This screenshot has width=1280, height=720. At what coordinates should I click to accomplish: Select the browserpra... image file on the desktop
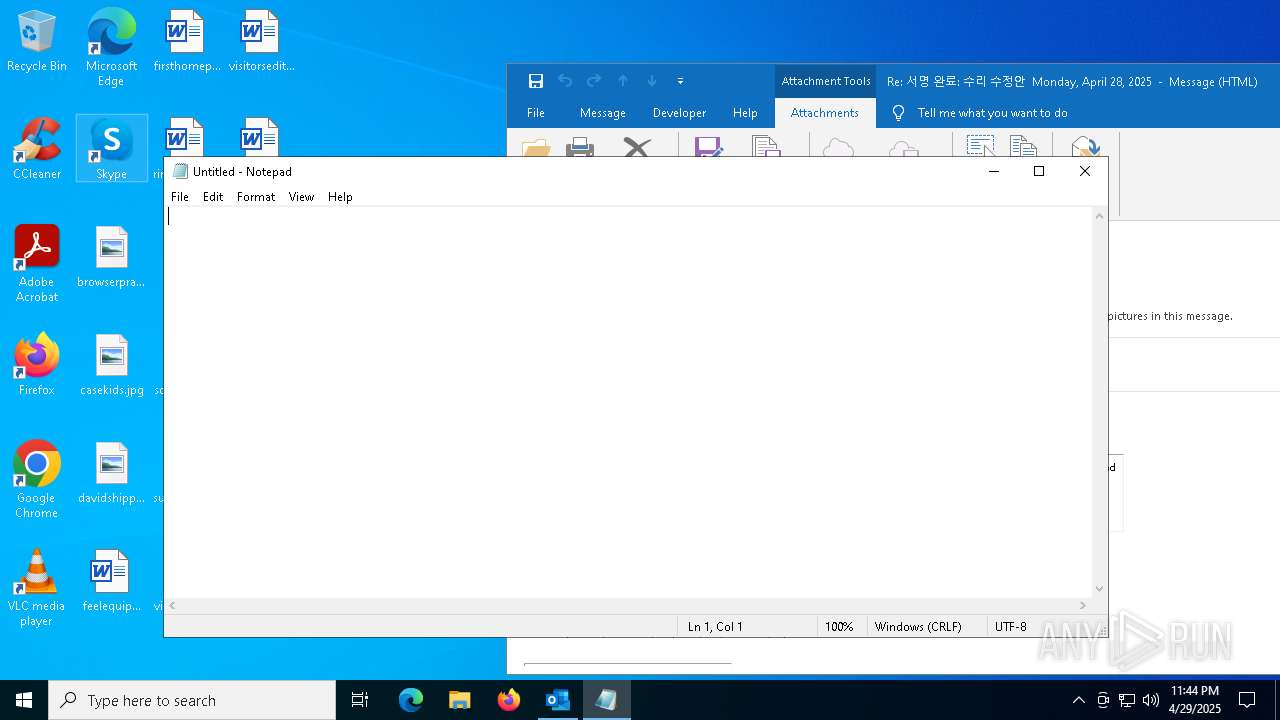(x=111, y=257)
